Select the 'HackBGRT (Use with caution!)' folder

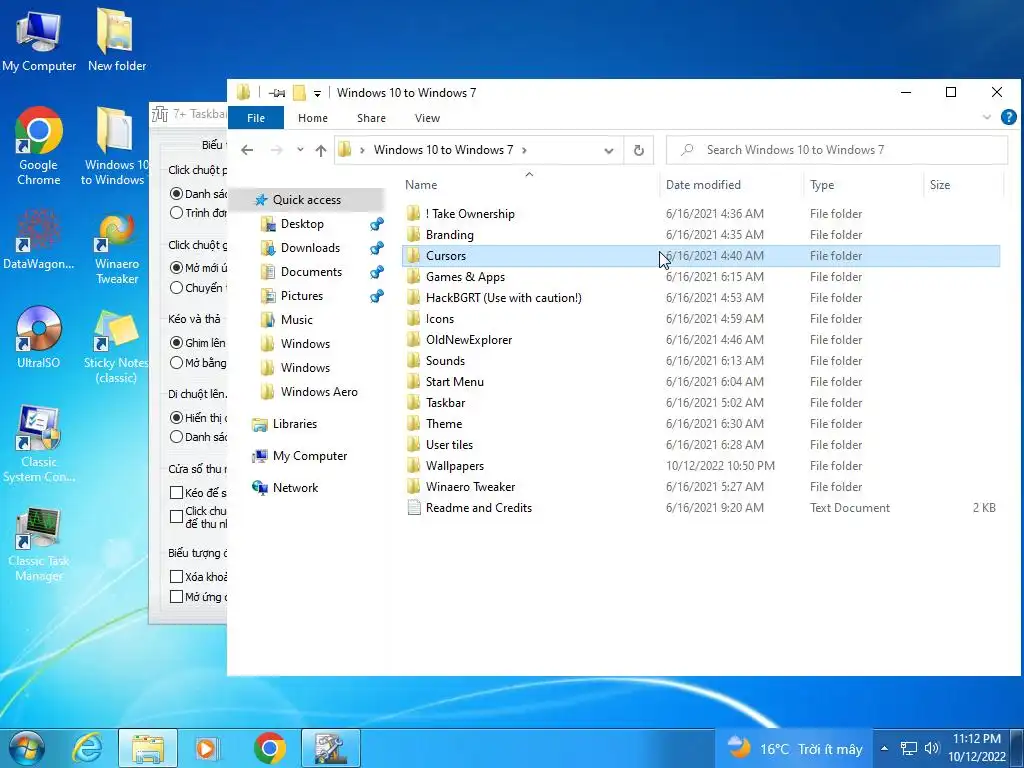pos(701,298)
